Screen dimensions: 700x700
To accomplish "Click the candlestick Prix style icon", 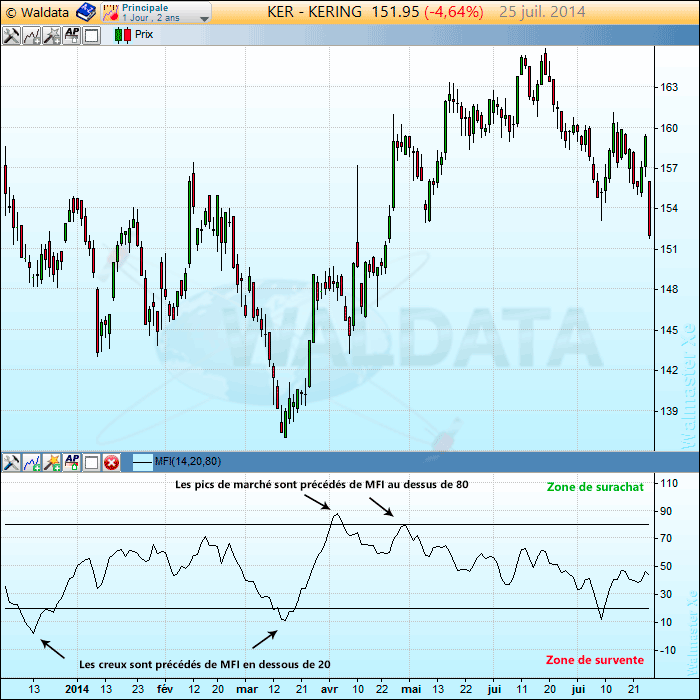I will click(123, 35).
